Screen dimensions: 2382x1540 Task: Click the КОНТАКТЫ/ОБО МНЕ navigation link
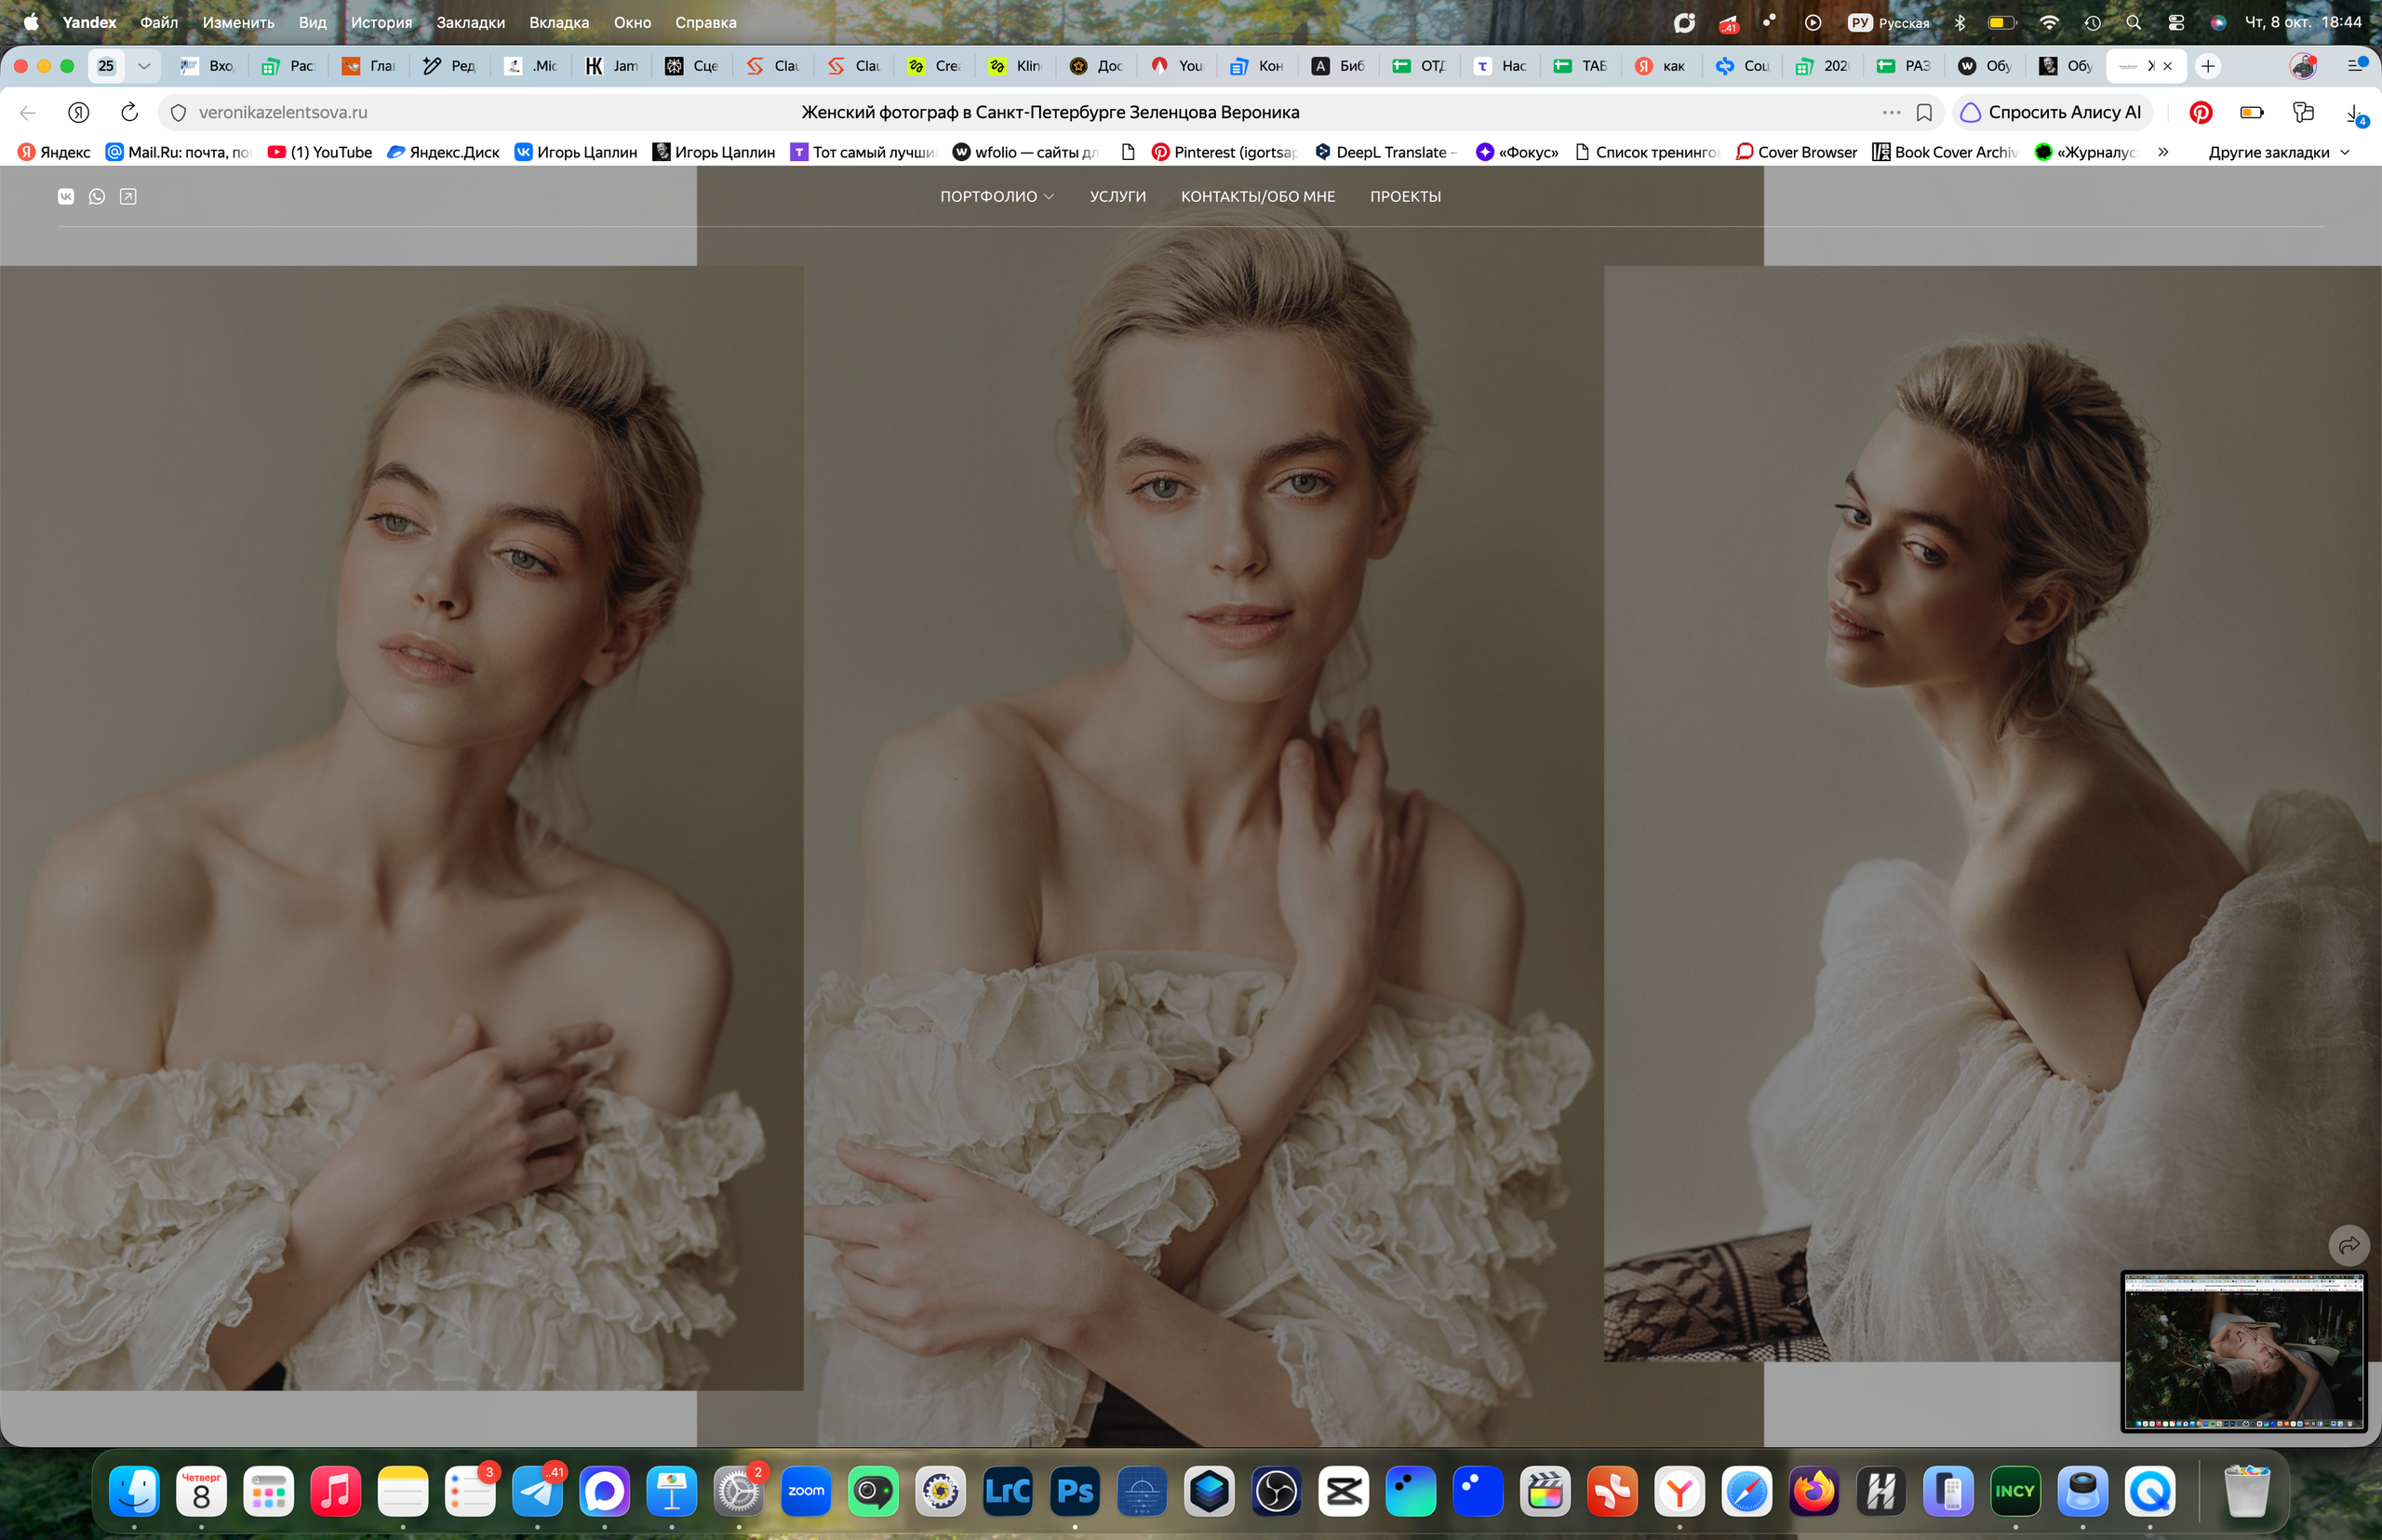pos(1258,197)
